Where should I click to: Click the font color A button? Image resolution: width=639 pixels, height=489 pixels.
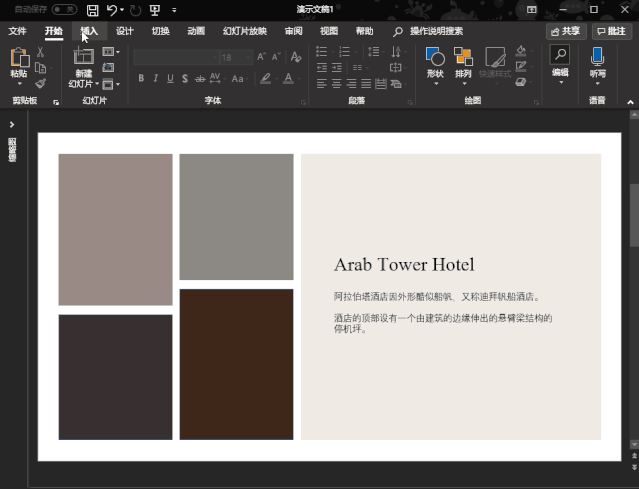point(288,78)
